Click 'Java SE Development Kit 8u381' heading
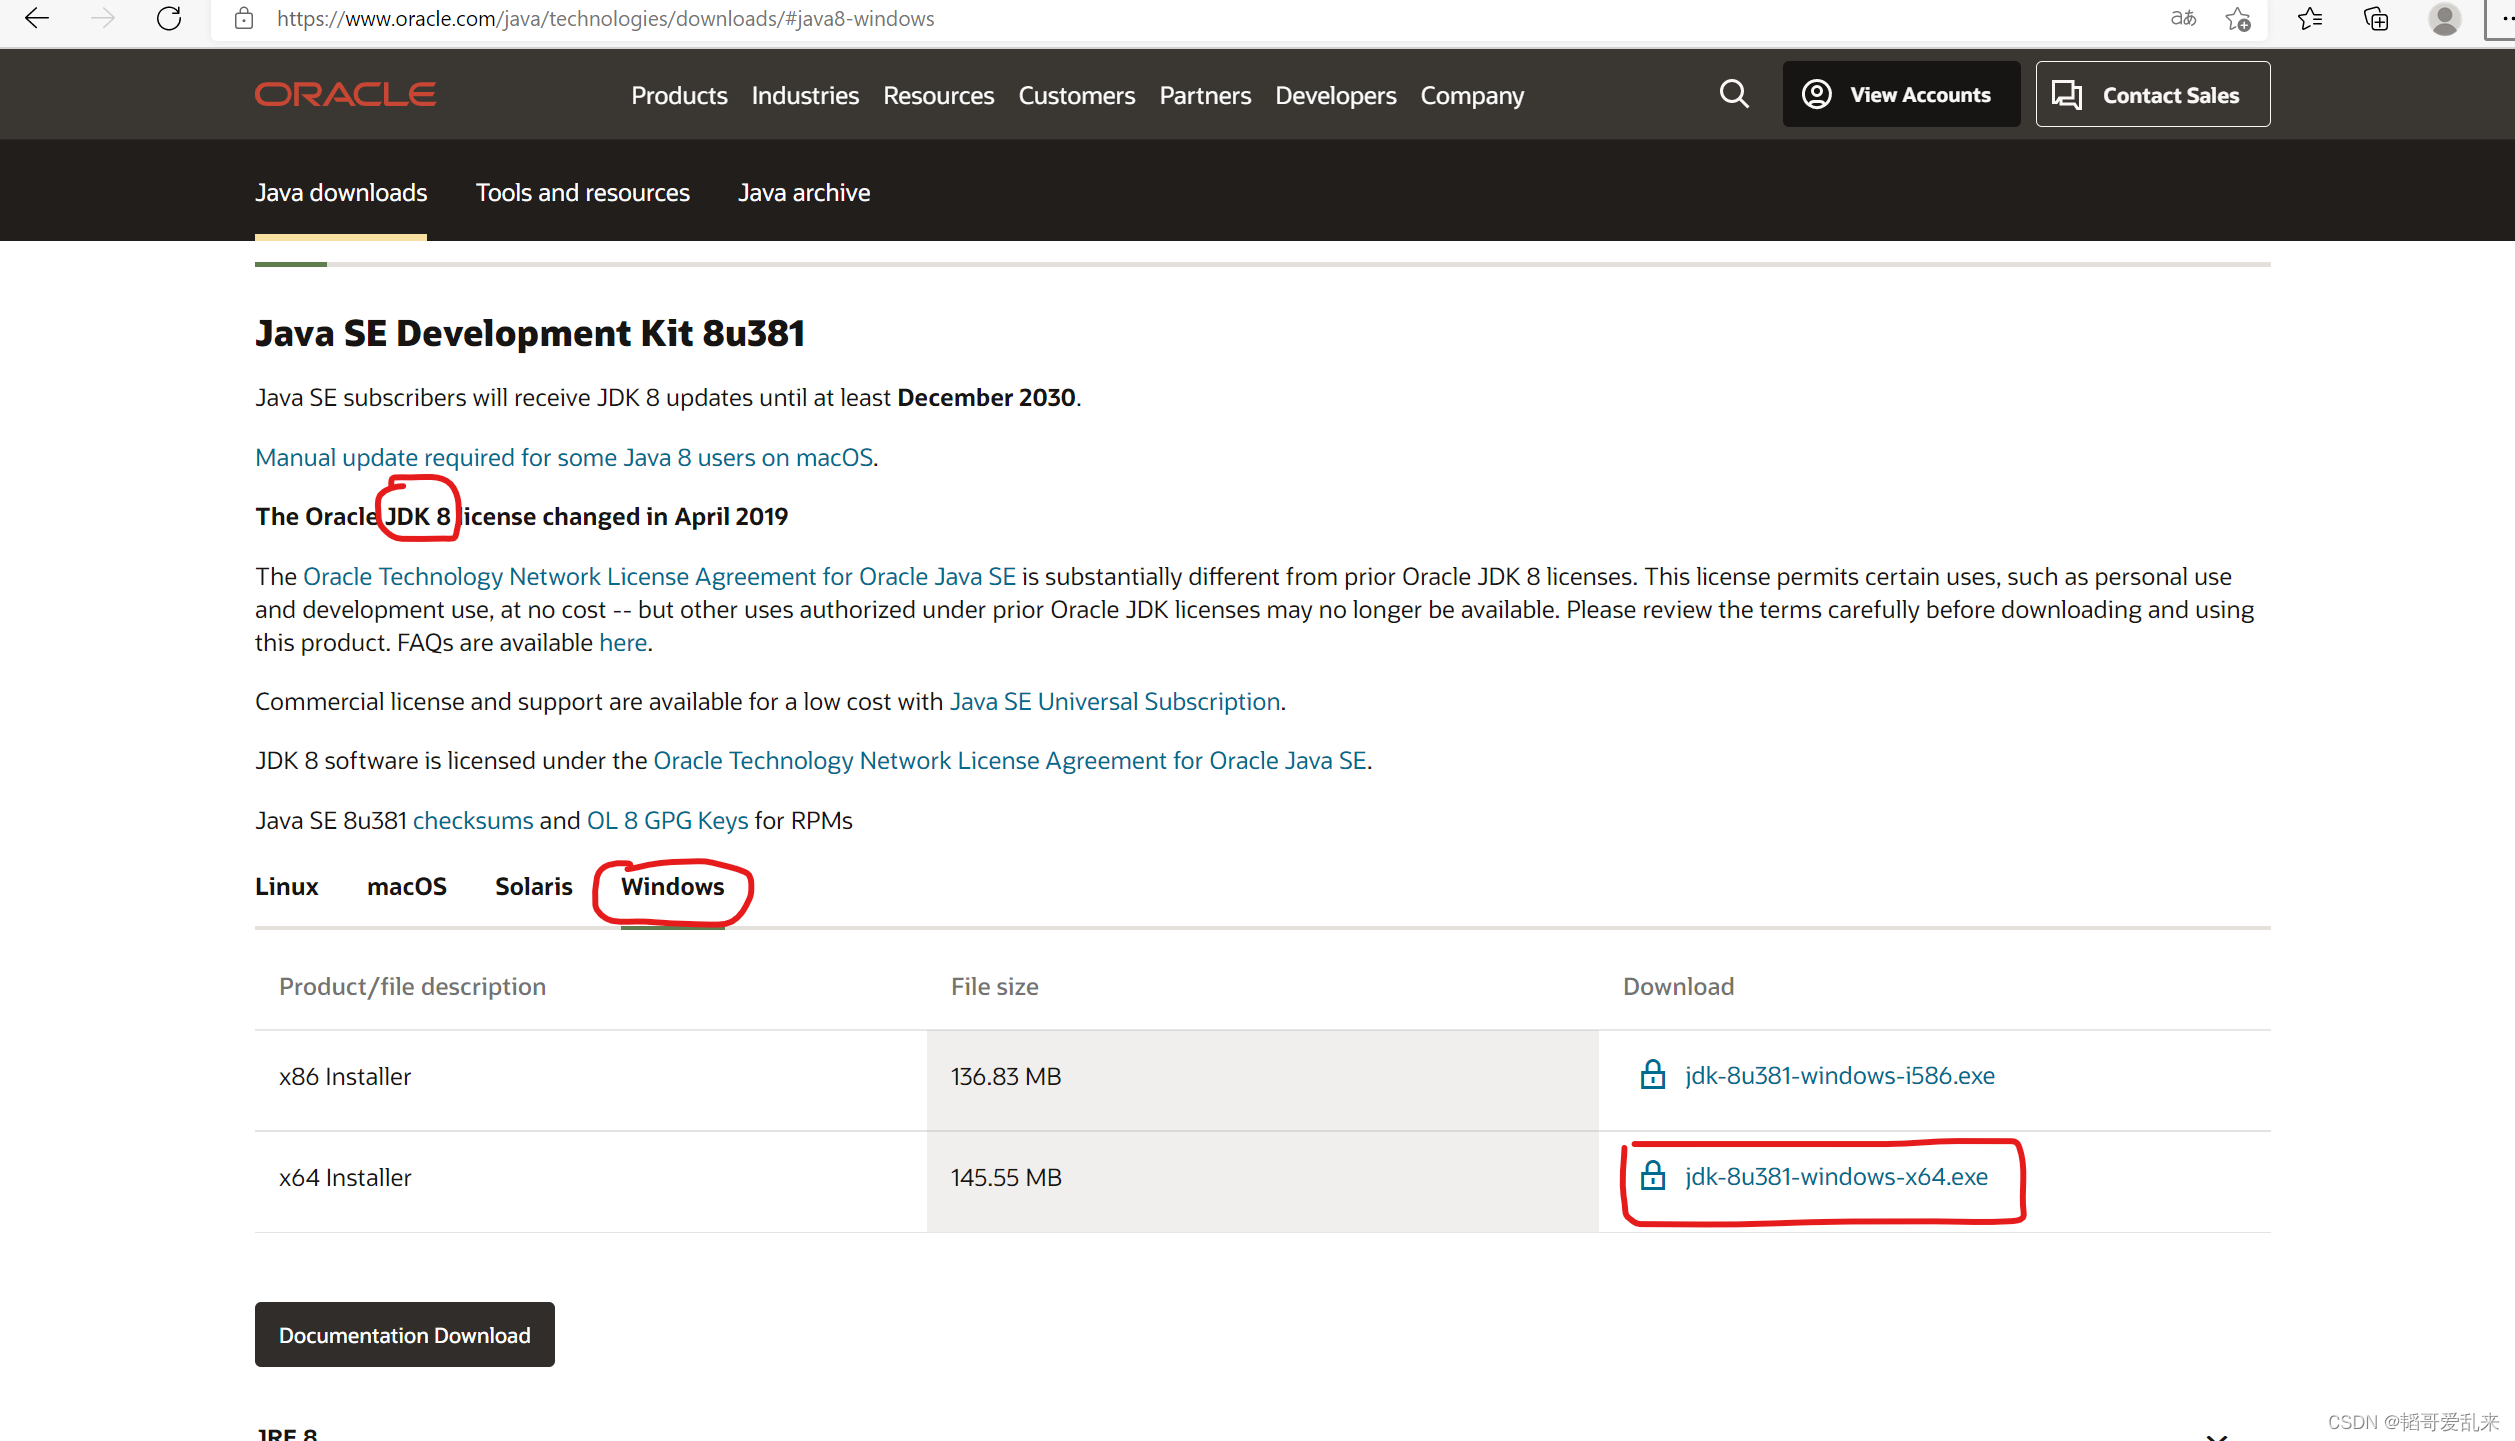The width and height of the screenshot is (2515, 1441). click(x=530, y=333)
